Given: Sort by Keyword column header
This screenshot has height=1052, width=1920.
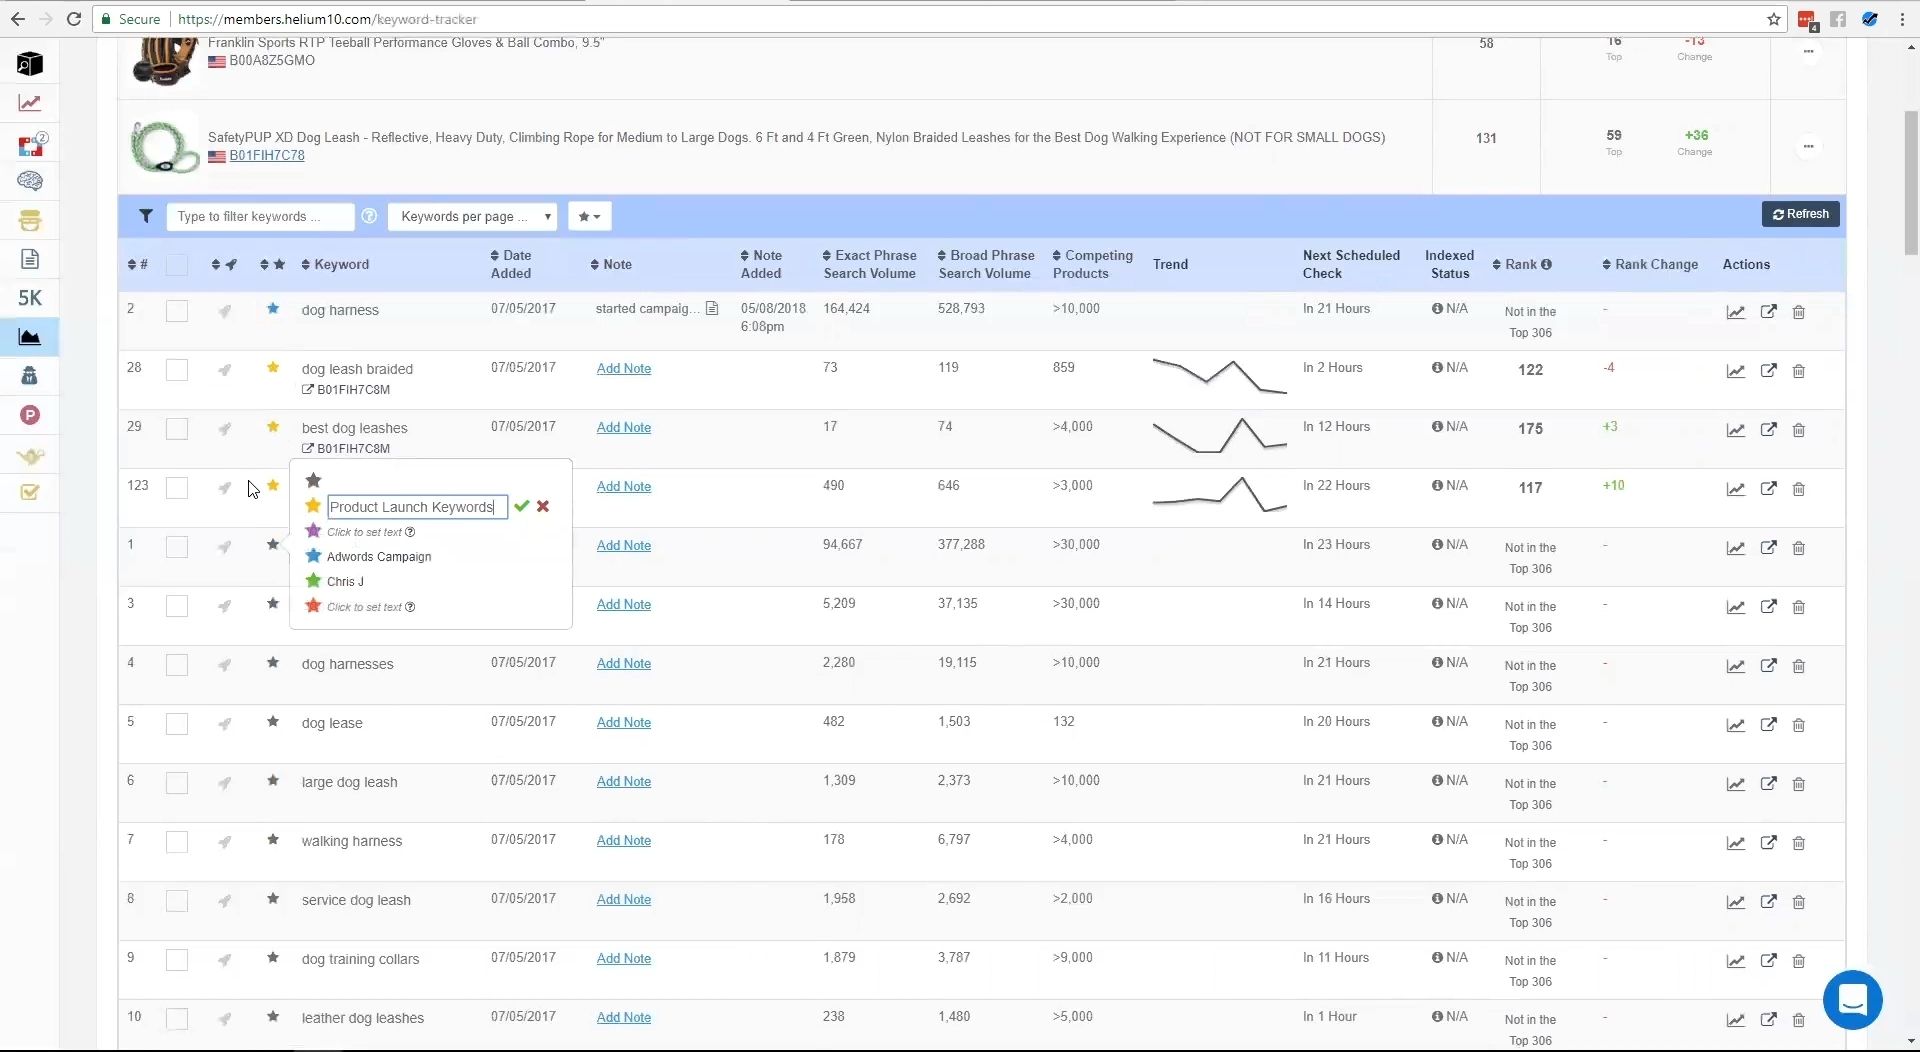Looking at the screenshot, I should [335, 265].
